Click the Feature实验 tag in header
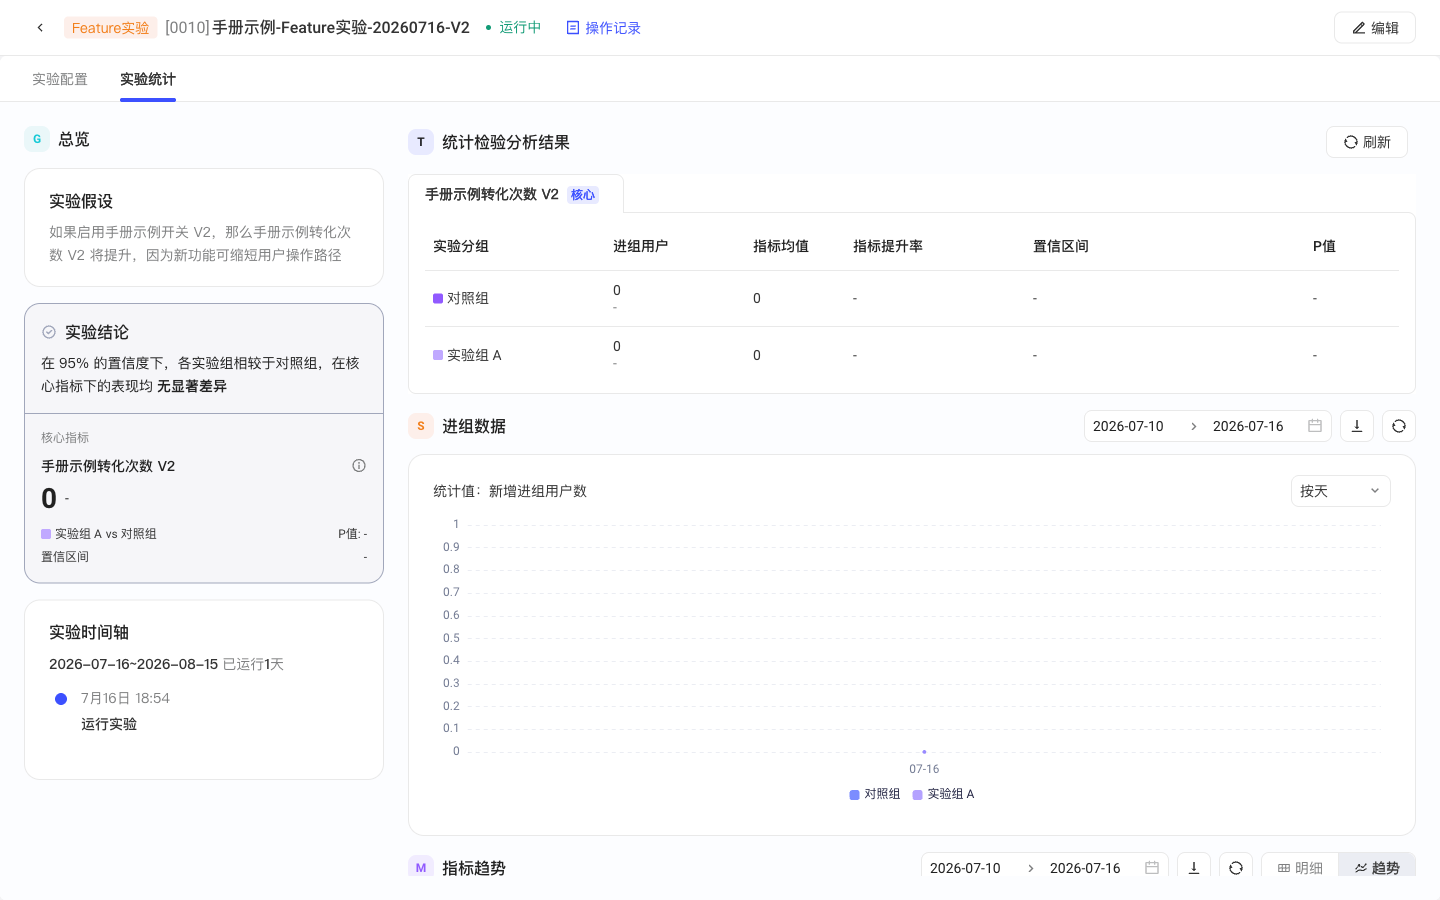Screen dimensions: 1440x900 tap(110, 28)
